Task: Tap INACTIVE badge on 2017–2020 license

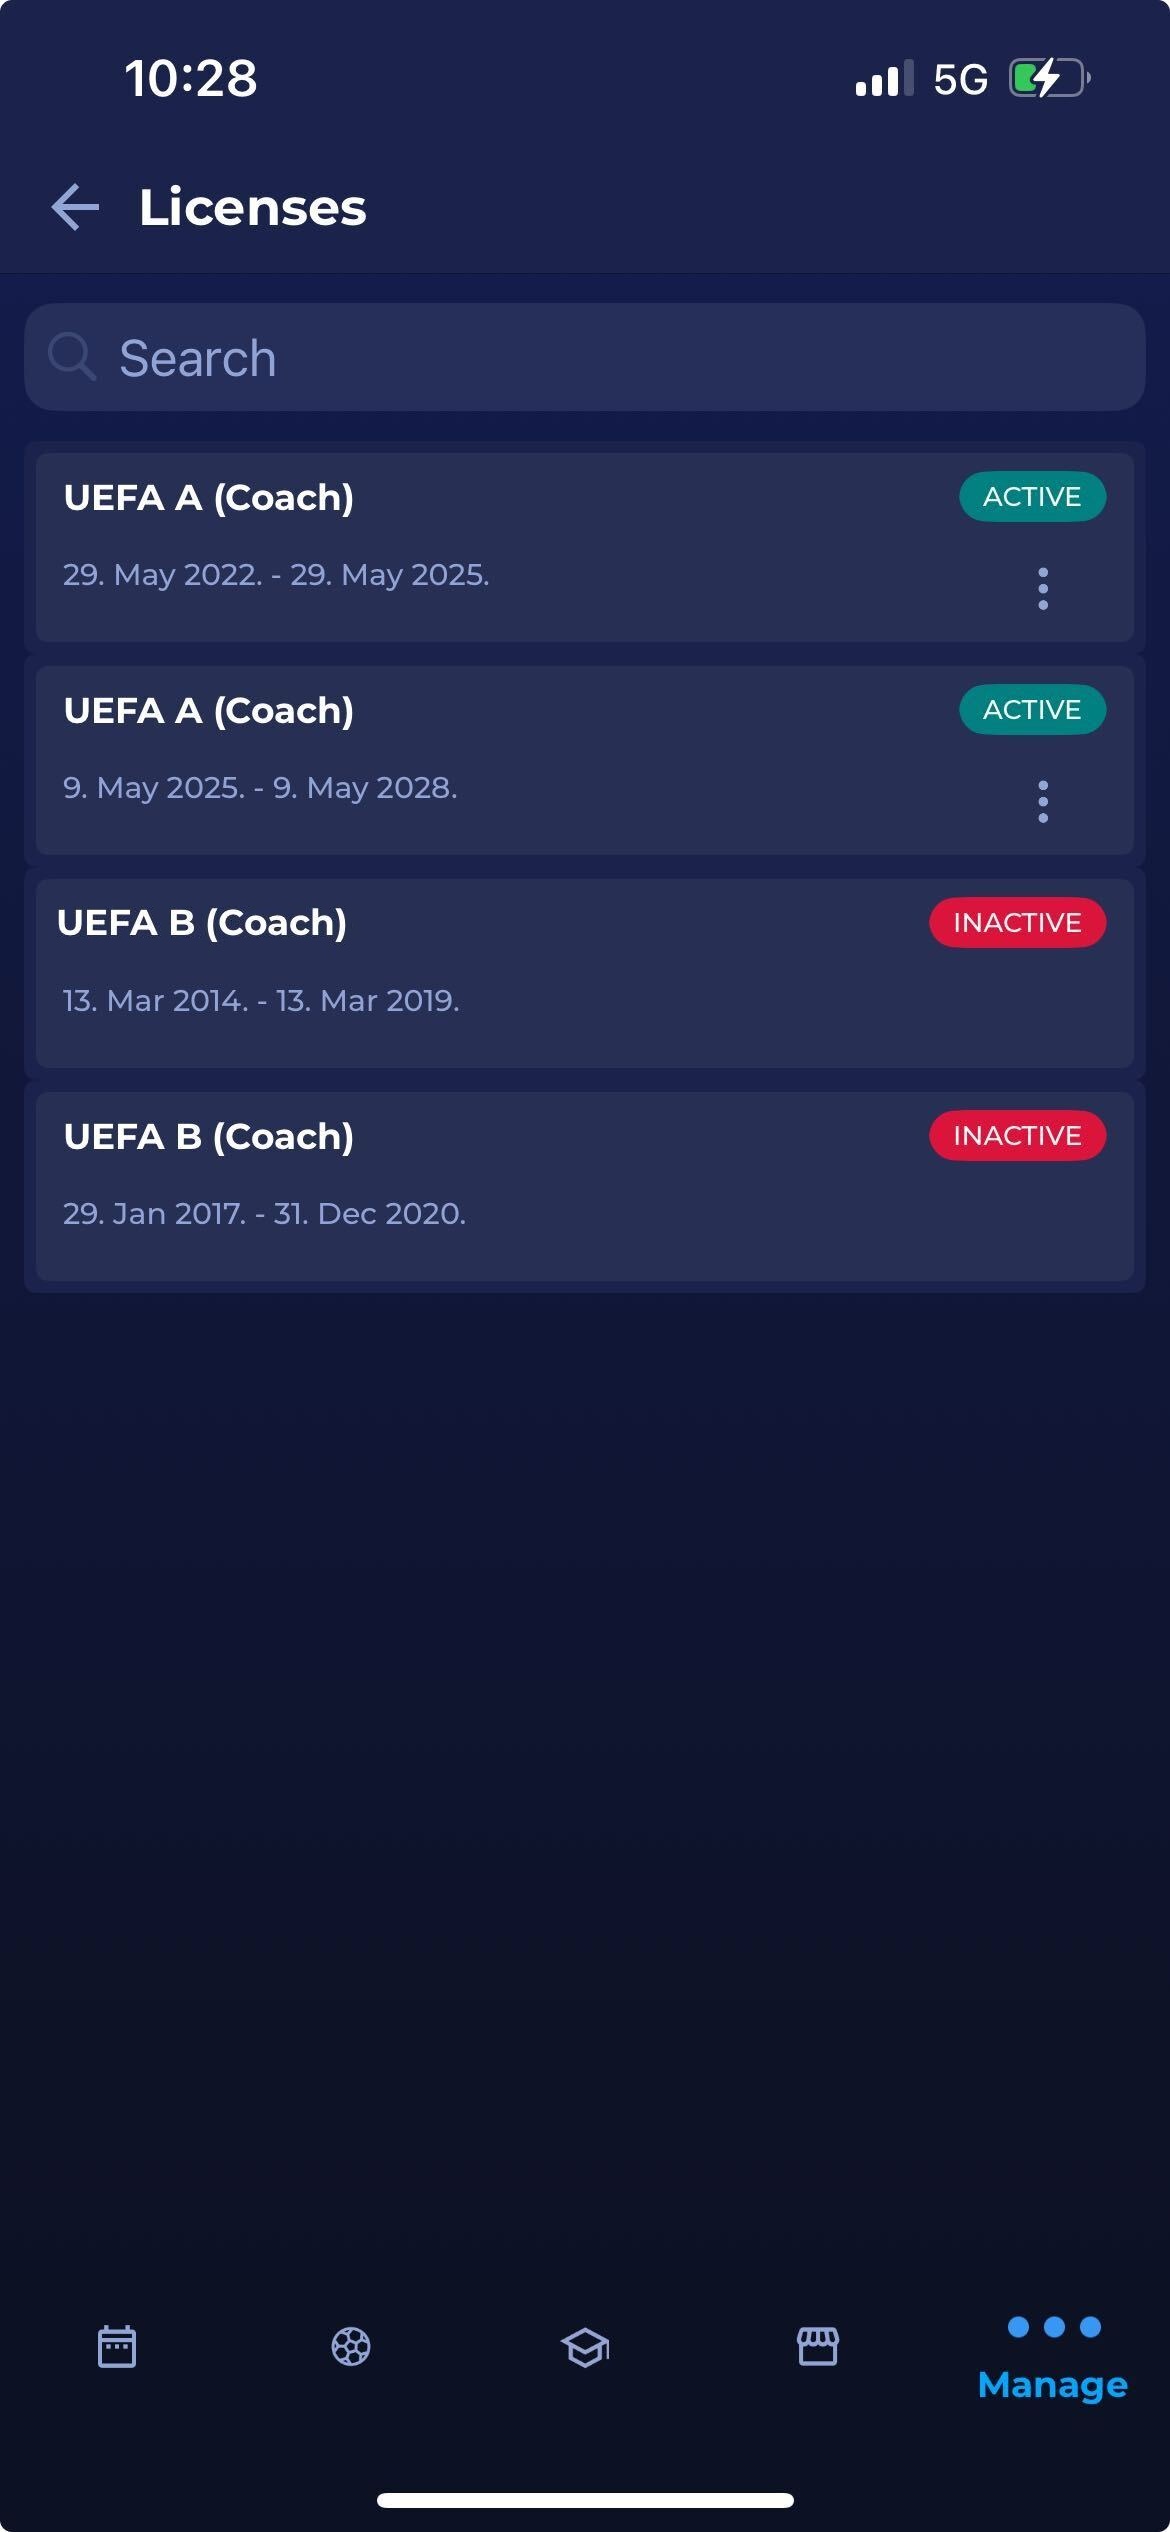Action: pos(1017,1135)
